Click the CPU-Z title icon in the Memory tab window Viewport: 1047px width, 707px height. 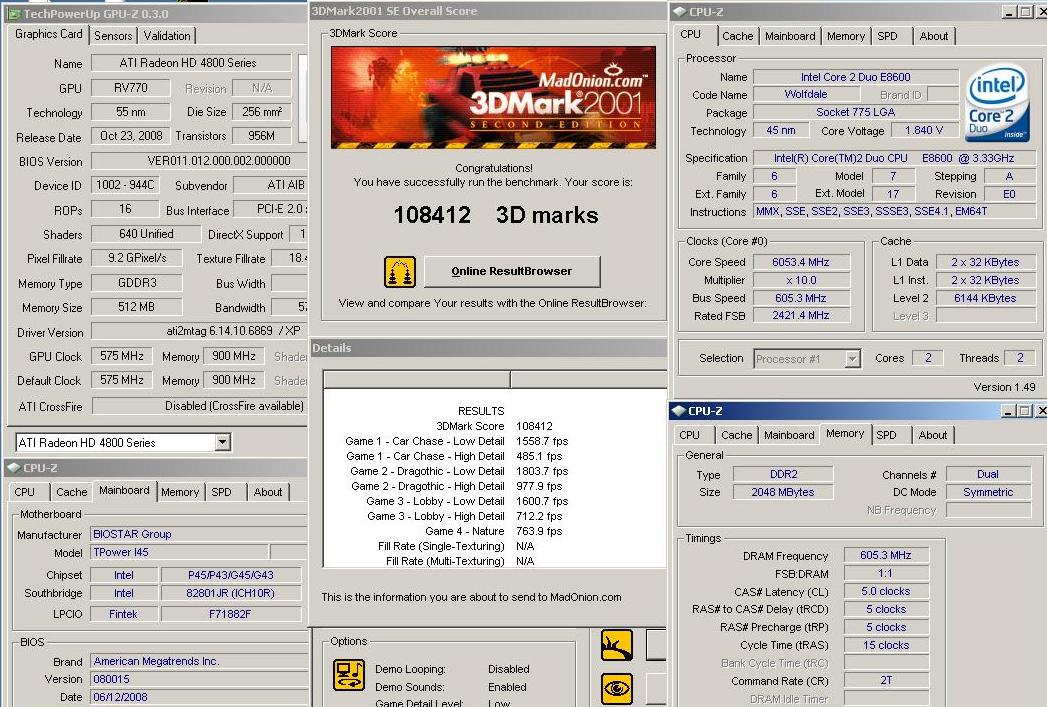[x=679, y=411]
